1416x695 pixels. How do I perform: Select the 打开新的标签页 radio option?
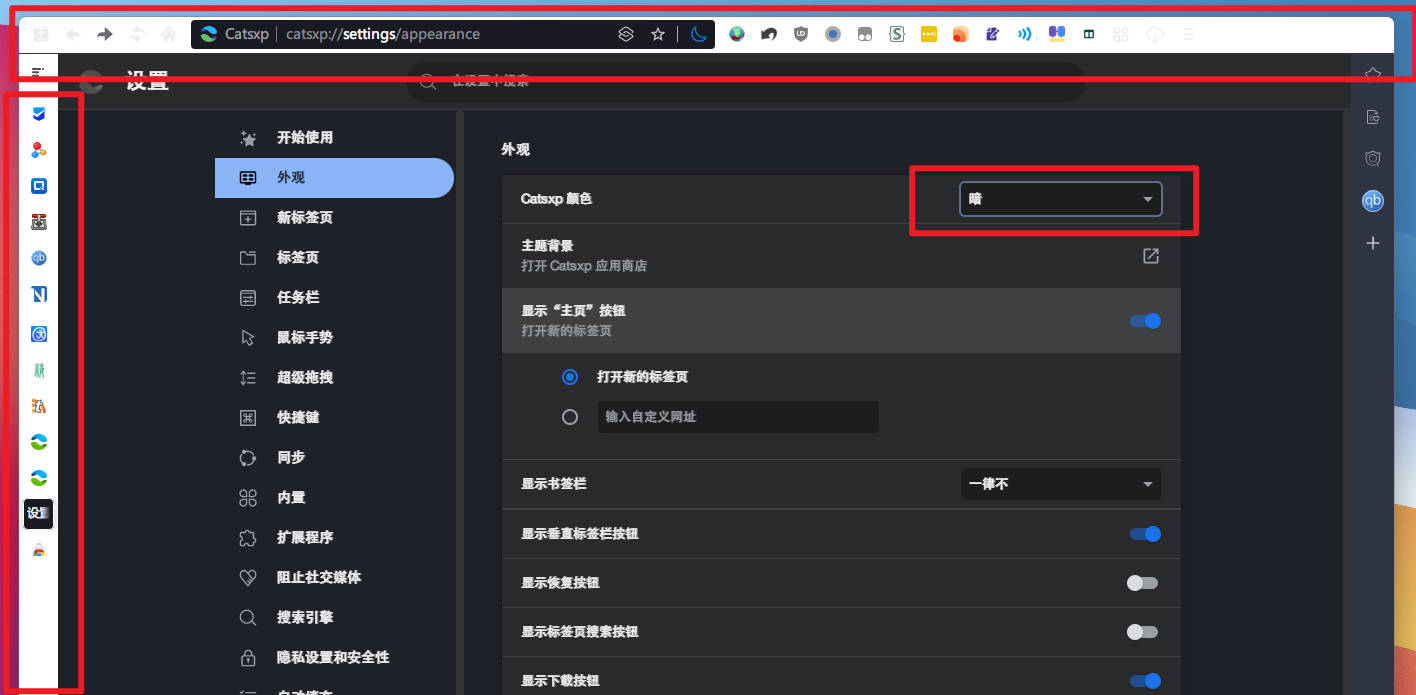(x=570, y=377)
